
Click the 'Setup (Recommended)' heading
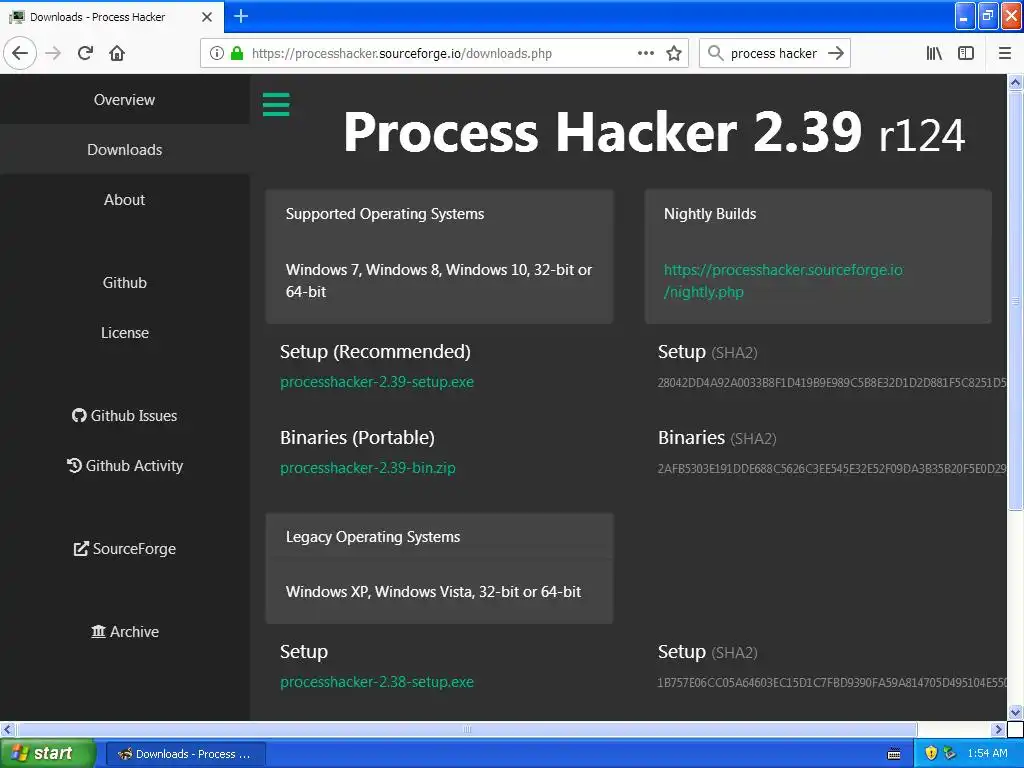coord(376,352)
